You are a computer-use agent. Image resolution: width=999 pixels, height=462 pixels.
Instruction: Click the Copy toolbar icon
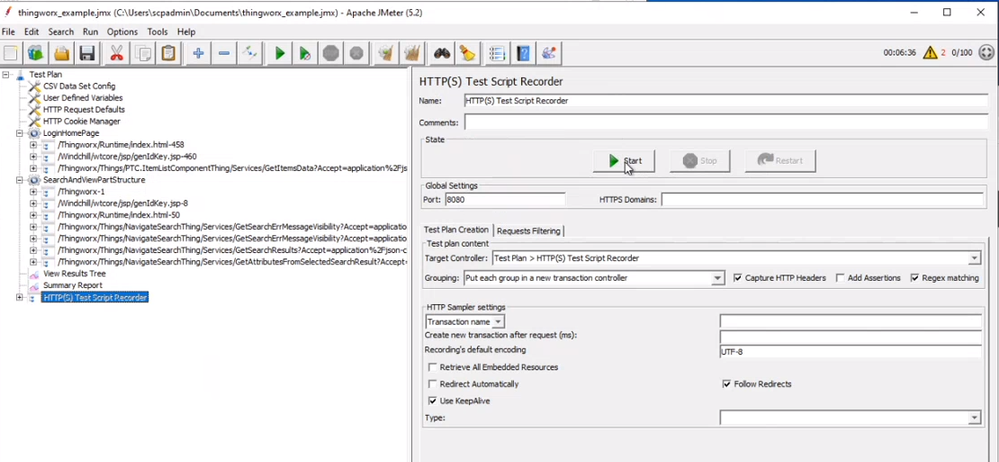click(143, 54)
